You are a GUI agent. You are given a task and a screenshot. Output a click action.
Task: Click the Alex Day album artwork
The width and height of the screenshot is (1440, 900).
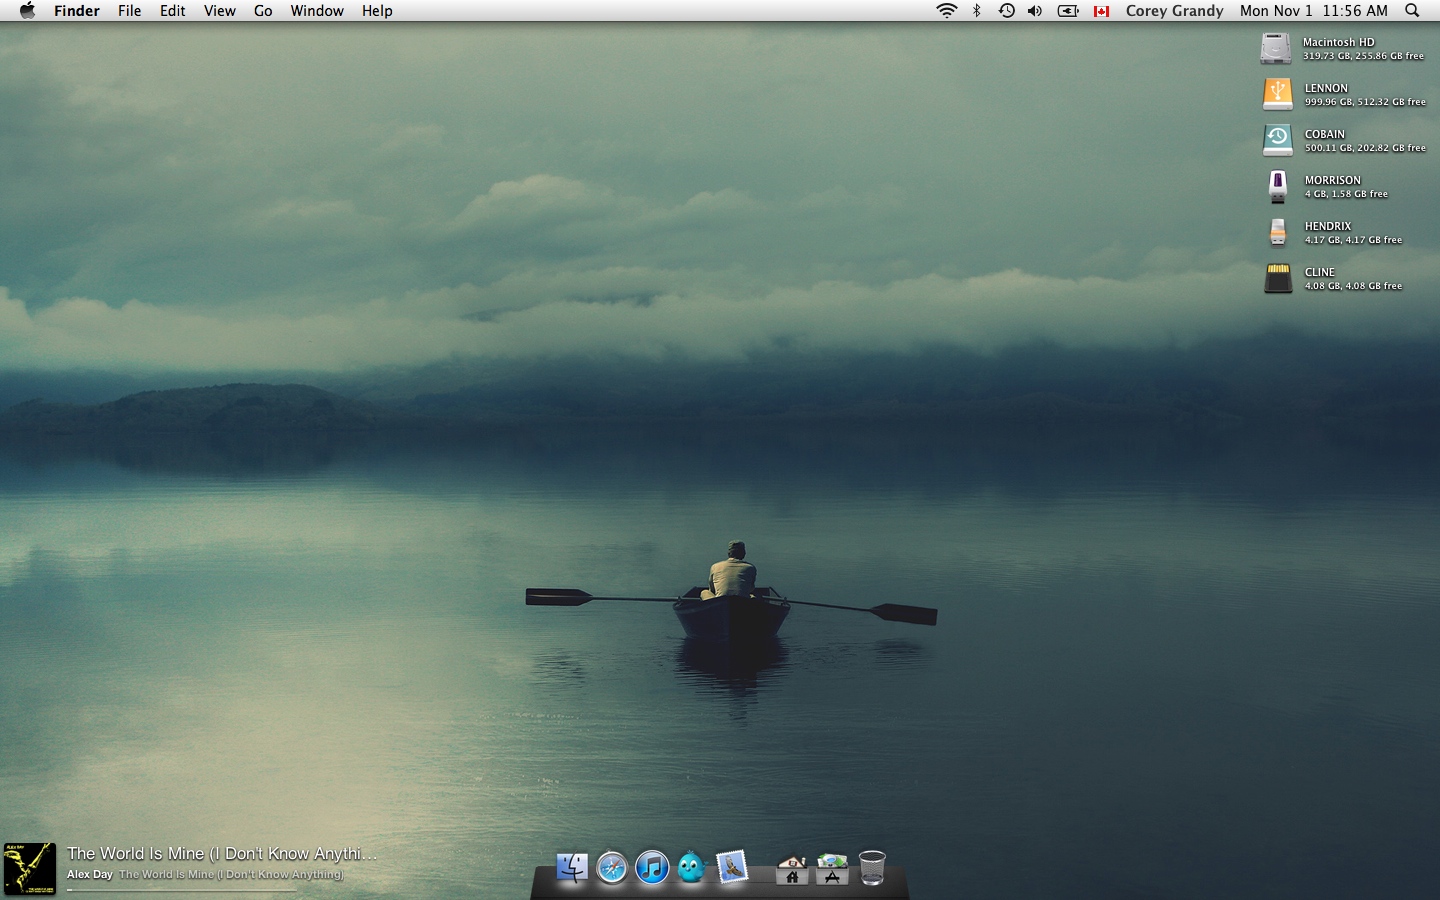point(29,868)
